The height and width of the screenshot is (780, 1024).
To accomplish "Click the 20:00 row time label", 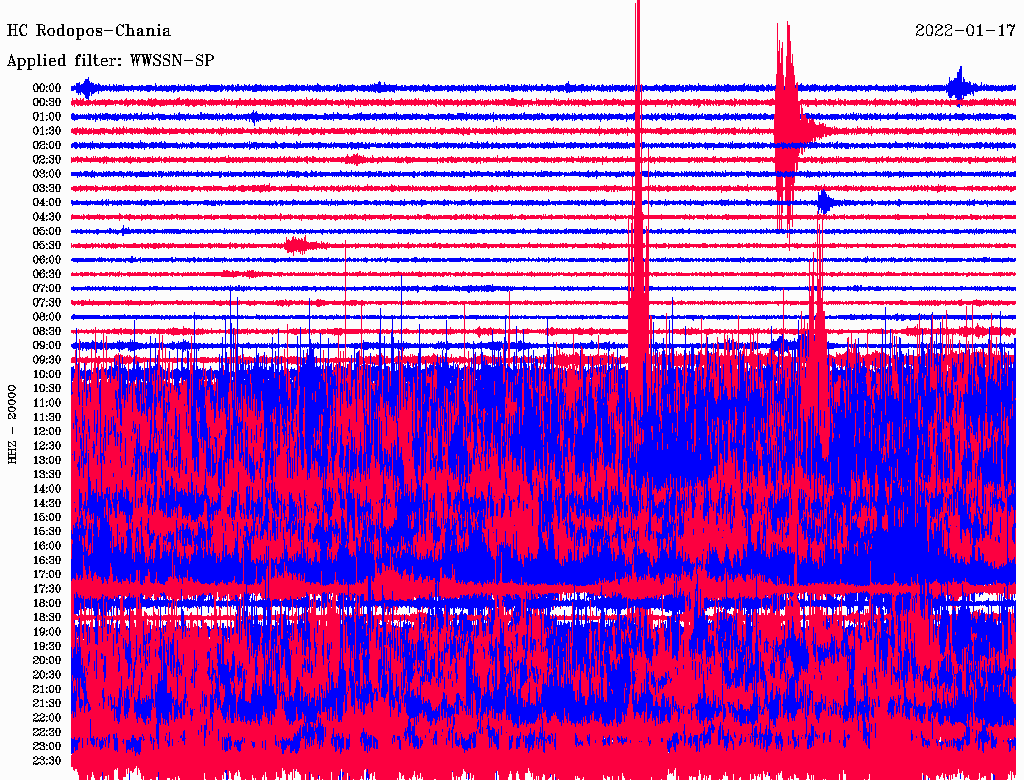I will coord(47,660).
